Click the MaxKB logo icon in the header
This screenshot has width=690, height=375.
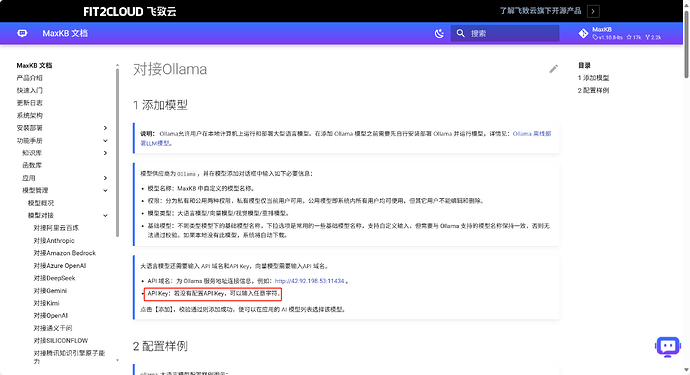click(22, 33)
